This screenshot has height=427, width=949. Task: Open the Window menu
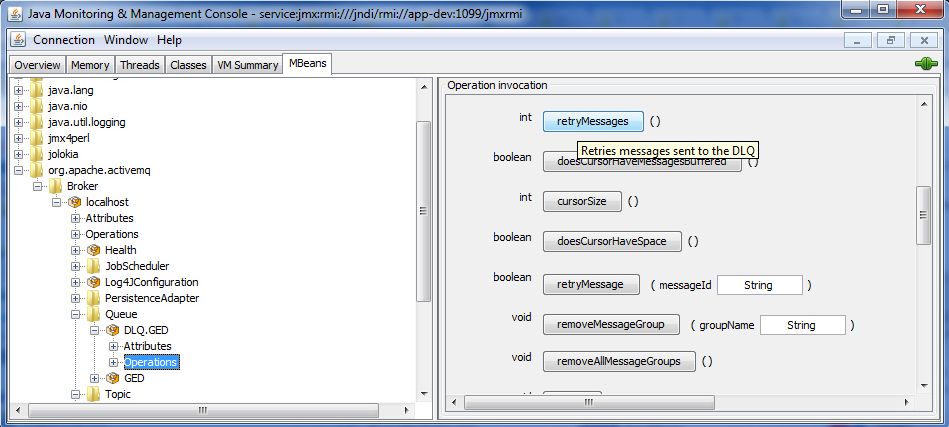tap(126, 40)
